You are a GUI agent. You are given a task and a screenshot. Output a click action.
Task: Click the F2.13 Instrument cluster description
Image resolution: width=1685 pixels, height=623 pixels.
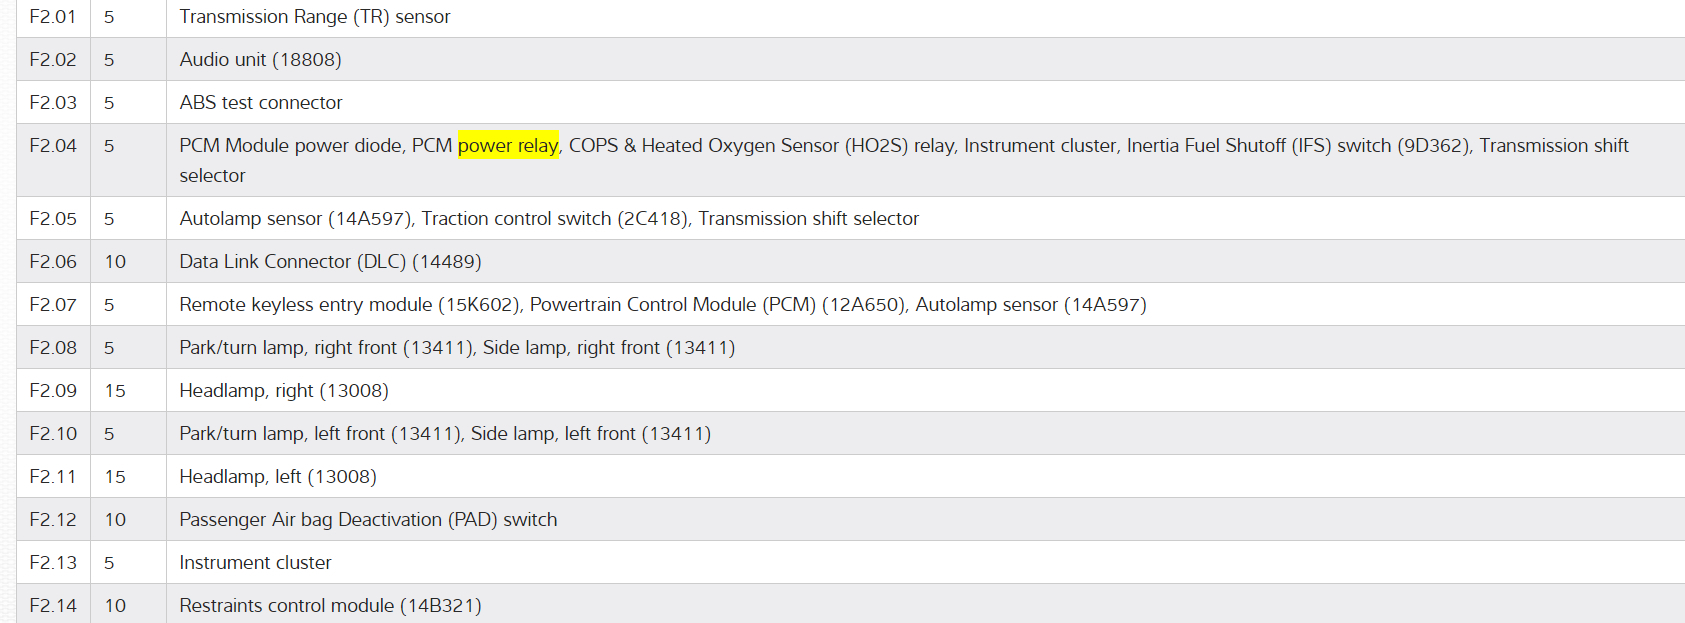click(x=255, y=563)
